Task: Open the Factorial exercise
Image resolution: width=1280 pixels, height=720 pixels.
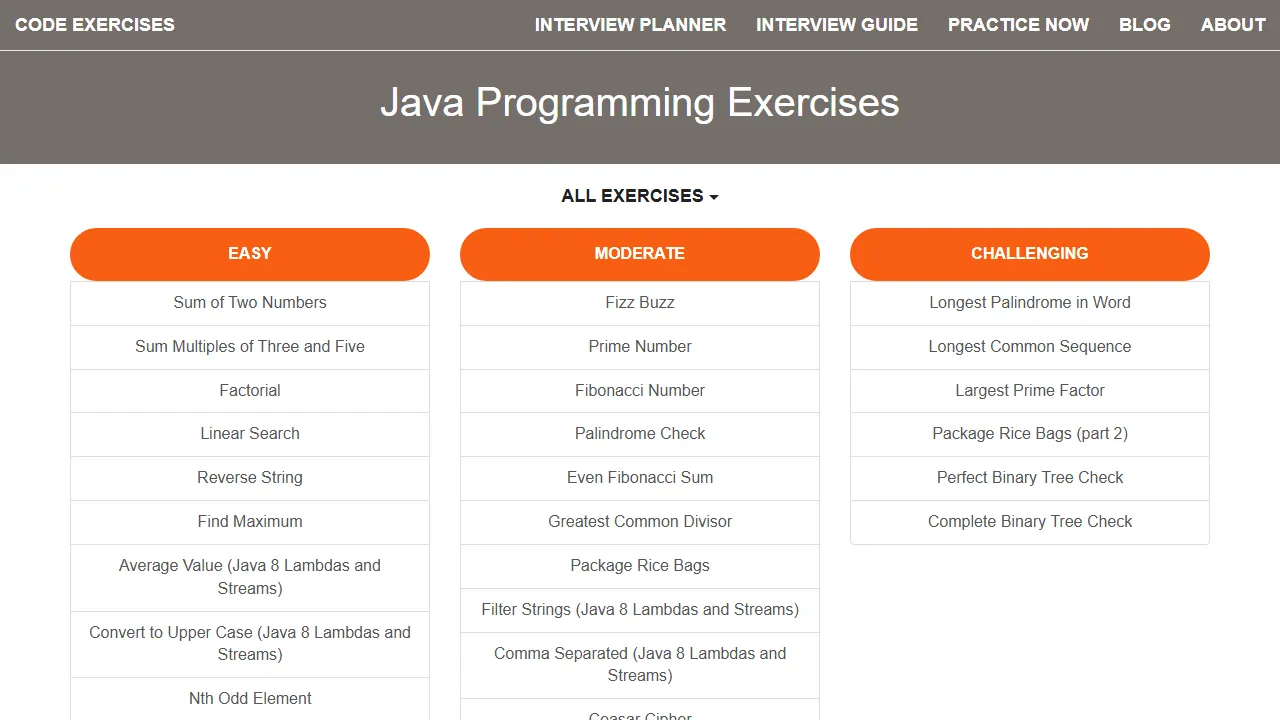Action: (250, 390)
